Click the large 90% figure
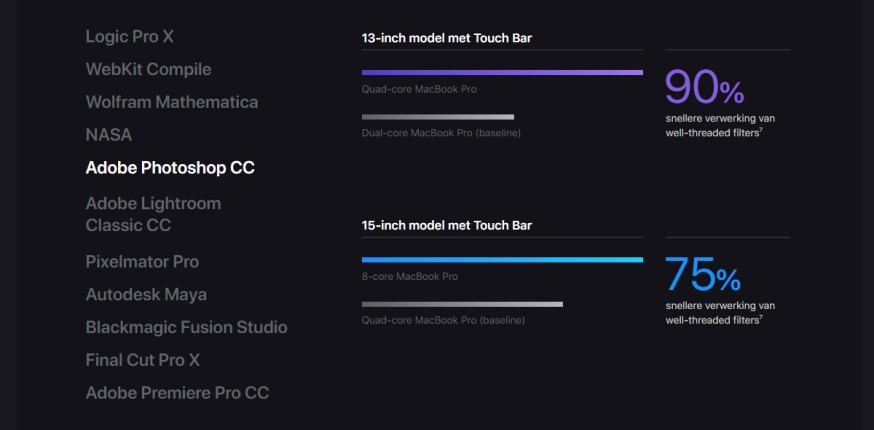 click(x=705, y=88)
